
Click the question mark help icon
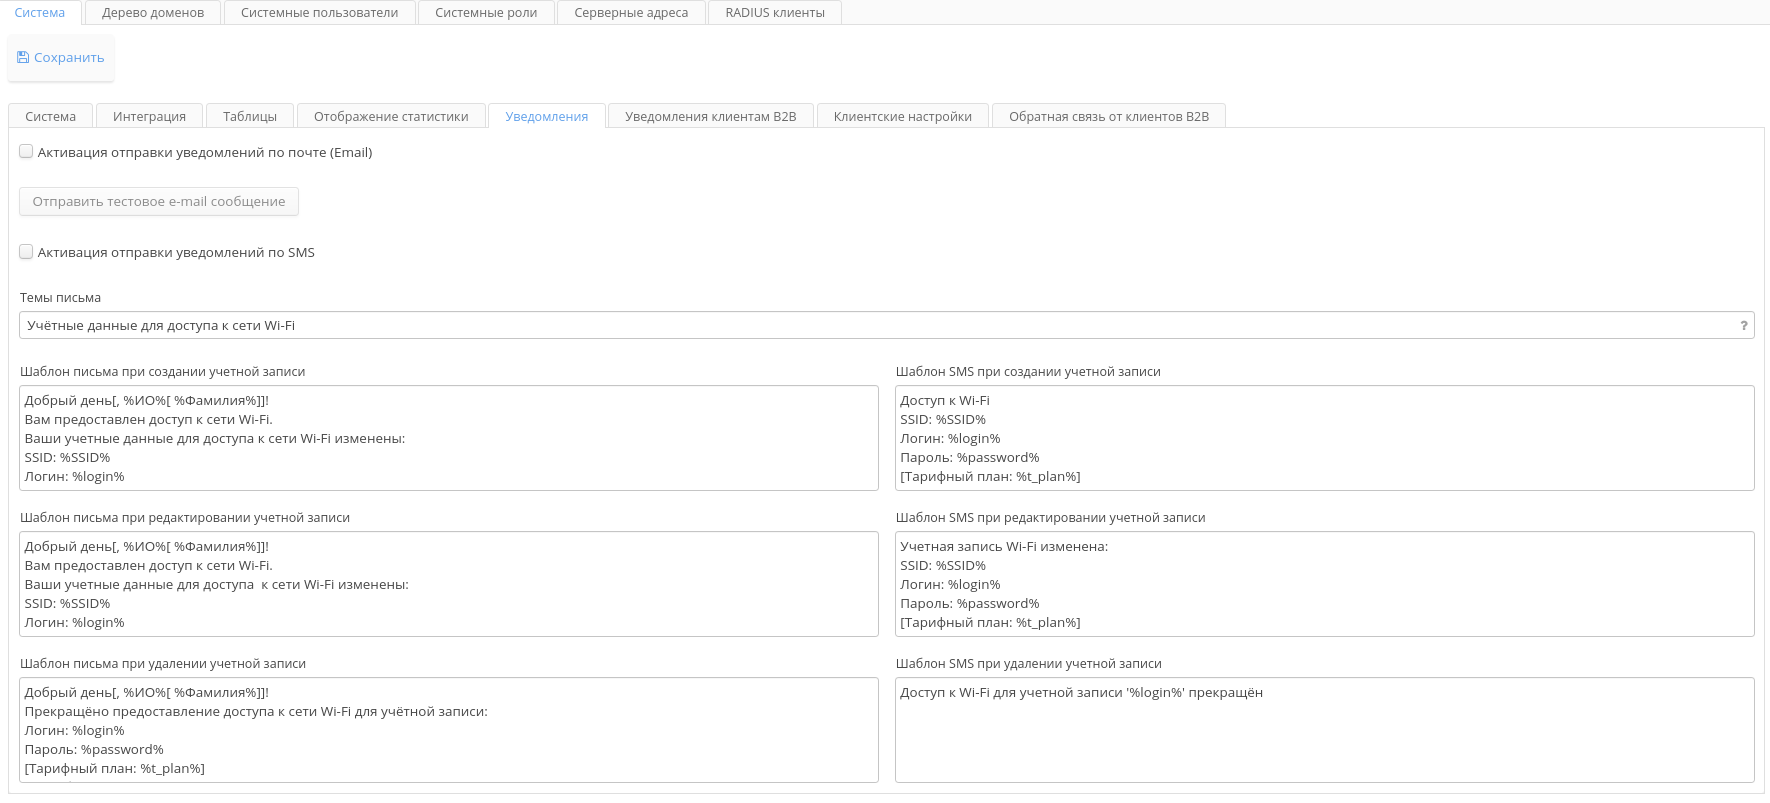1743,326
